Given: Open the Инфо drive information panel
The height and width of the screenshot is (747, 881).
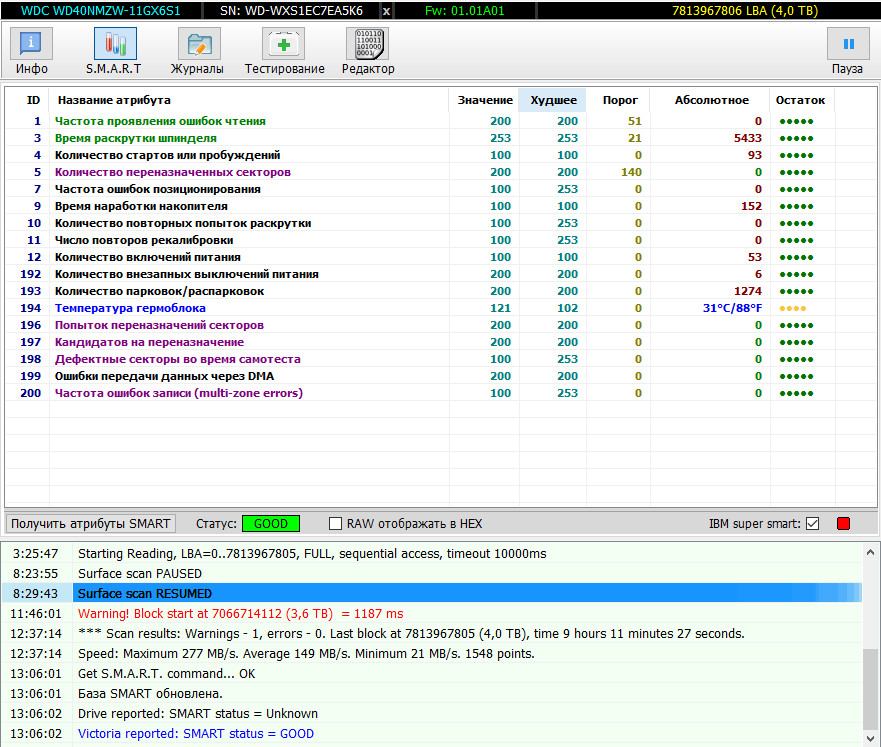Looking at the screenshot, I should (32, 51).
